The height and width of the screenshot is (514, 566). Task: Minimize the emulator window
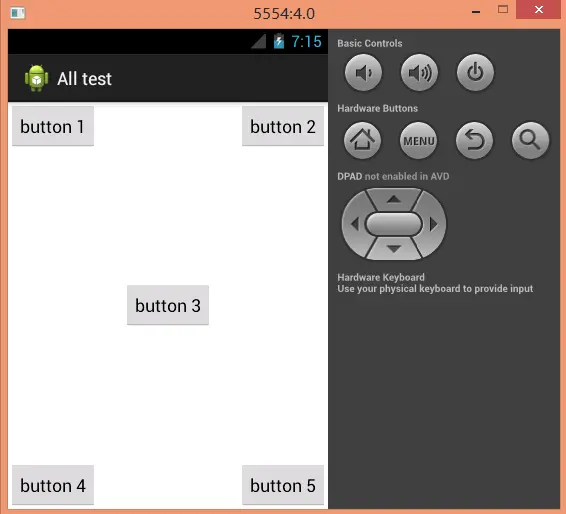tap(476, 11)
